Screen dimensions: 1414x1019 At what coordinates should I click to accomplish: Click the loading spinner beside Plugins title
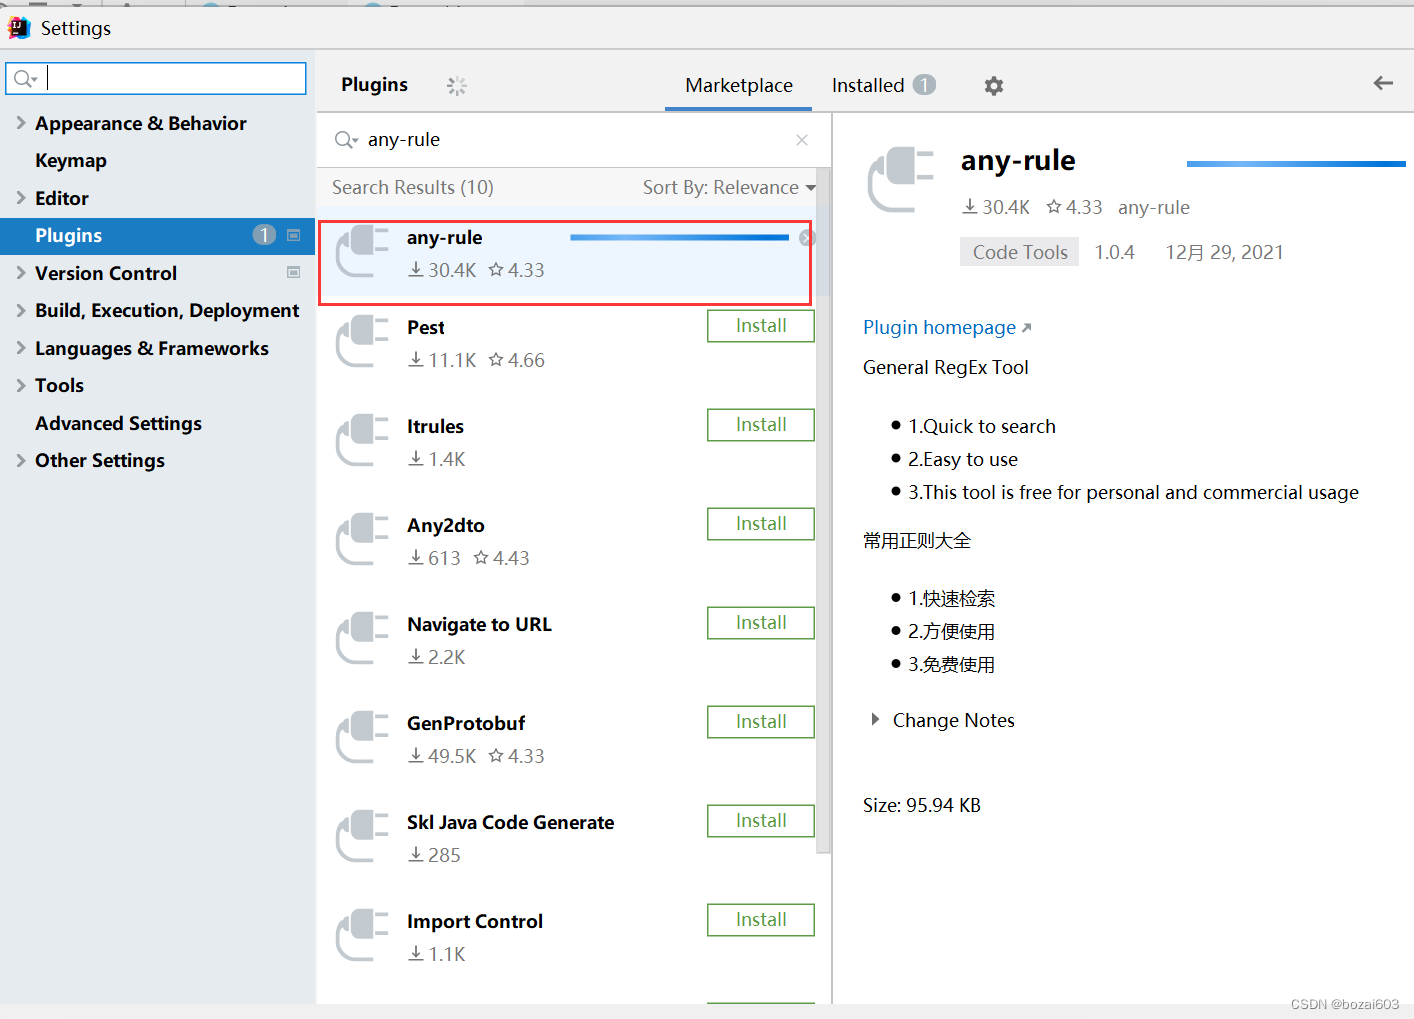tap(457, 86)
